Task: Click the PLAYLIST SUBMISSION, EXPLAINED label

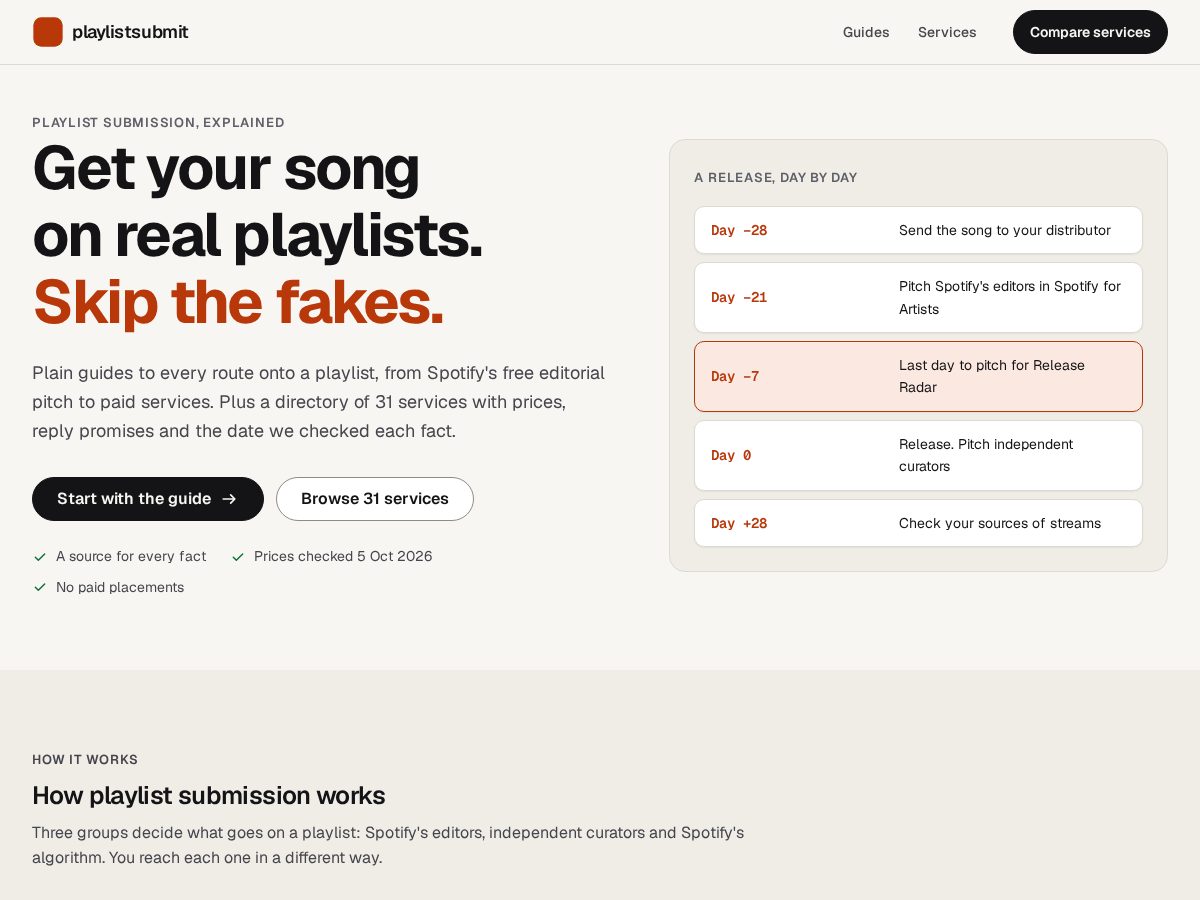Action: (158, 123)
